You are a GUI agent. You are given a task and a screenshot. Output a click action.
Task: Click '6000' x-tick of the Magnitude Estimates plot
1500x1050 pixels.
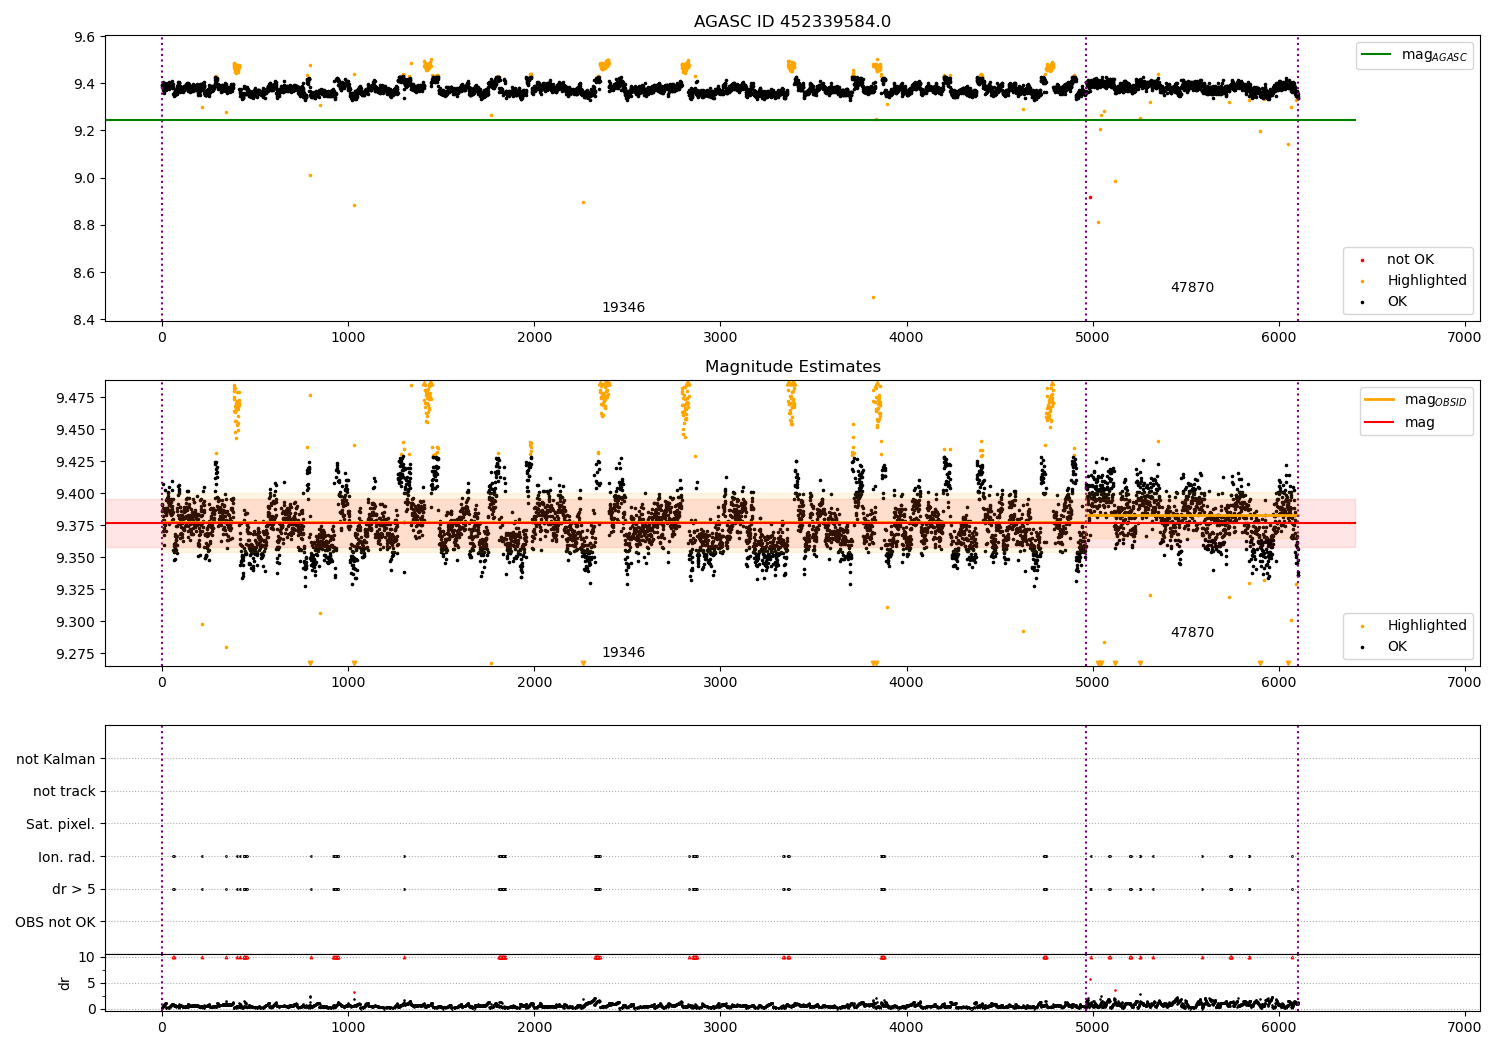(1279, 683)
